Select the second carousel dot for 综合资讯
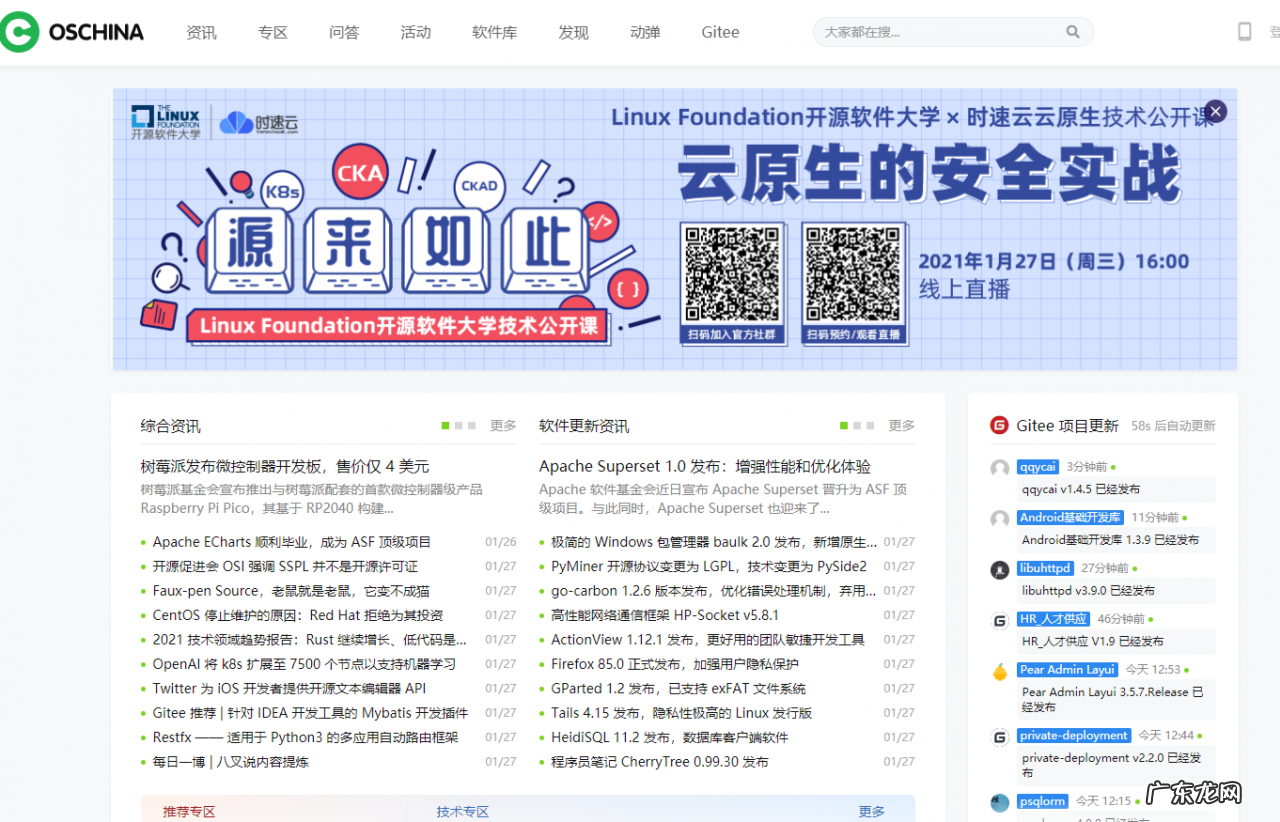 coord(459,425)
